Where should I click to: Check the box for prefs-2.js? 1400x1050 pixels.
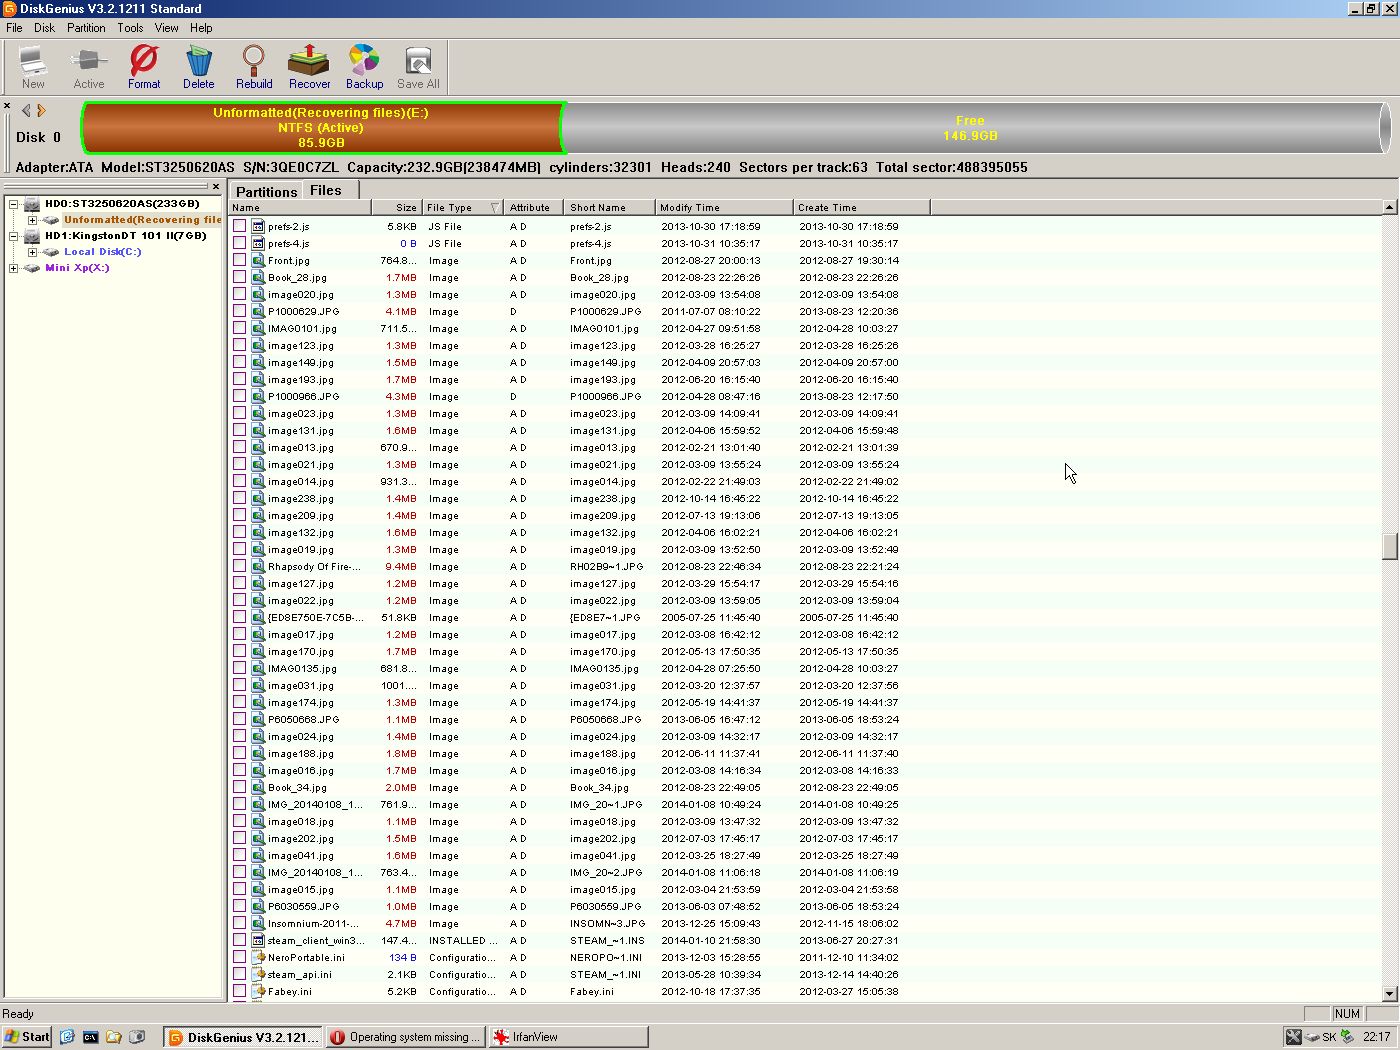(x=240, y=226)
